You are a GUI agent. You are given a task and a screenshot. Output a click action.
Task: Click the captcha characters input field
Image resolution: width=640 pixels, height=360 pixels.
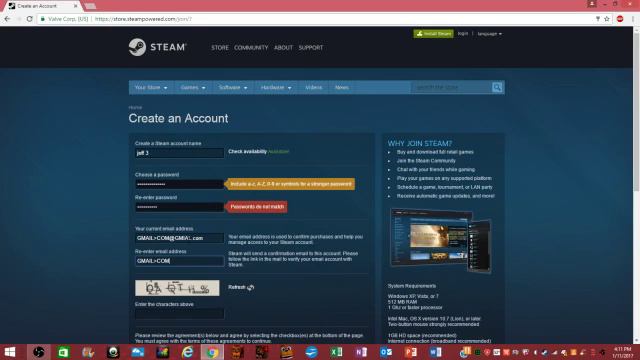[x=179, y=313]
